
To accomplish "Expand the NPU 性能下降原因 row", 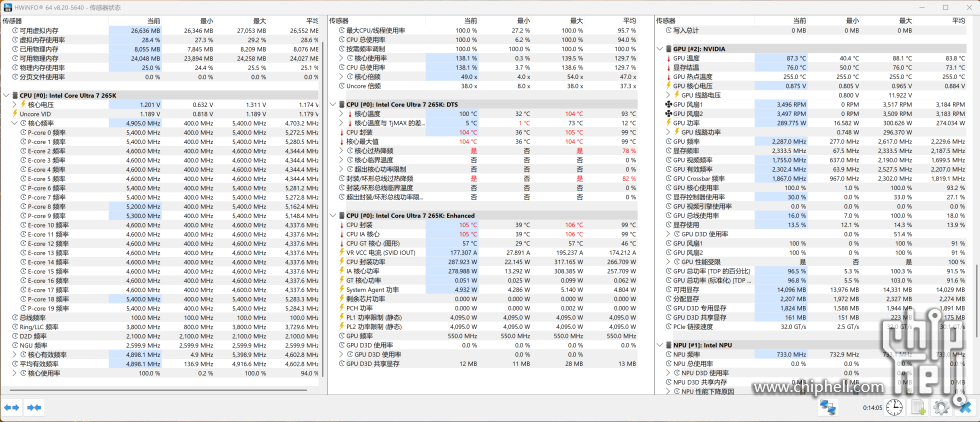I will tap(668, 391).
